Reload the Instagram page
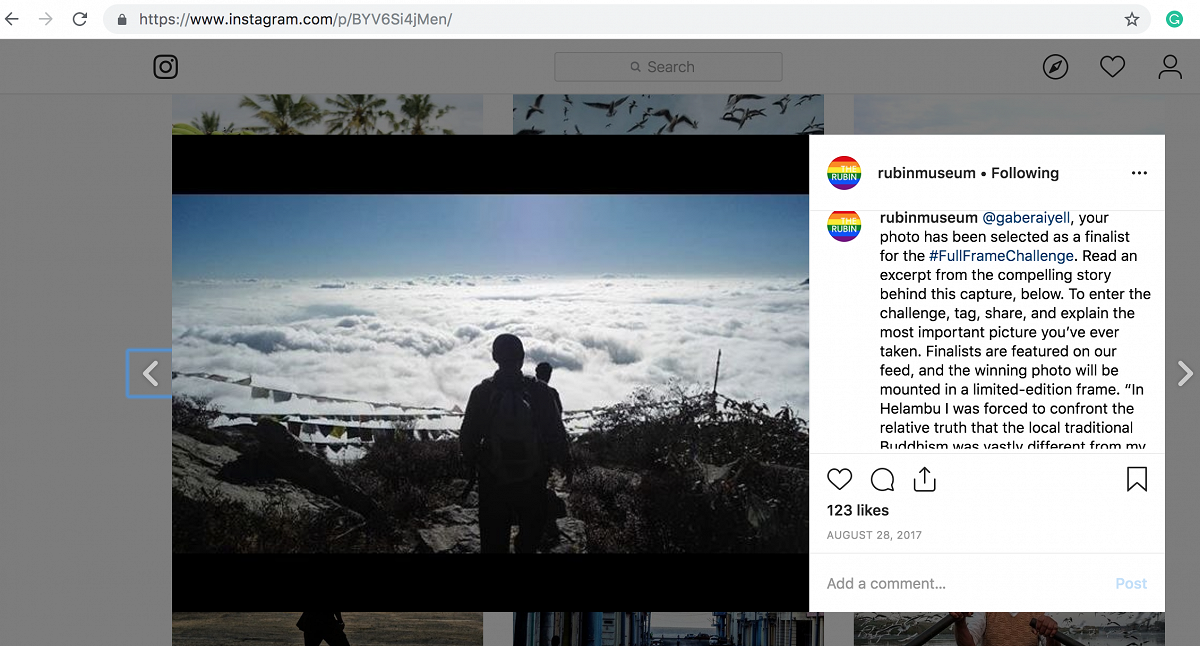1200x646 pixels. (x=80, y=19)
